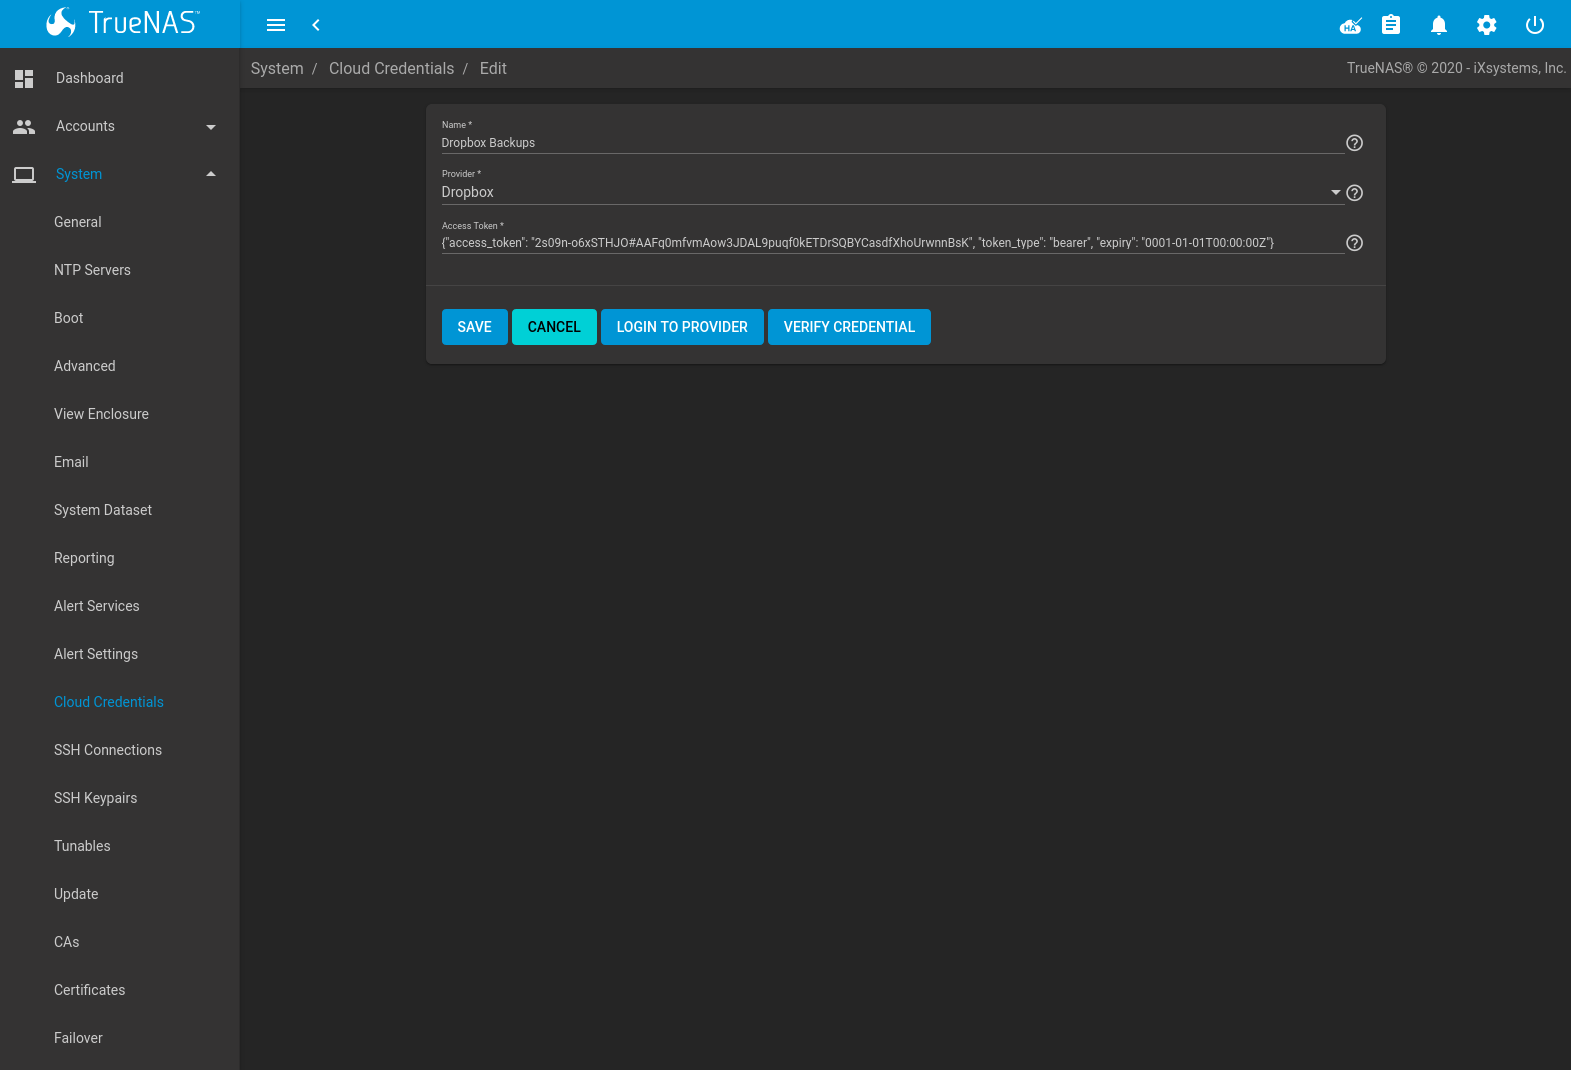Screen dimensions: 1571x1070
Task: Click the Dashboard grid icon
Action: pyautogui.click(x=24, y=78)
